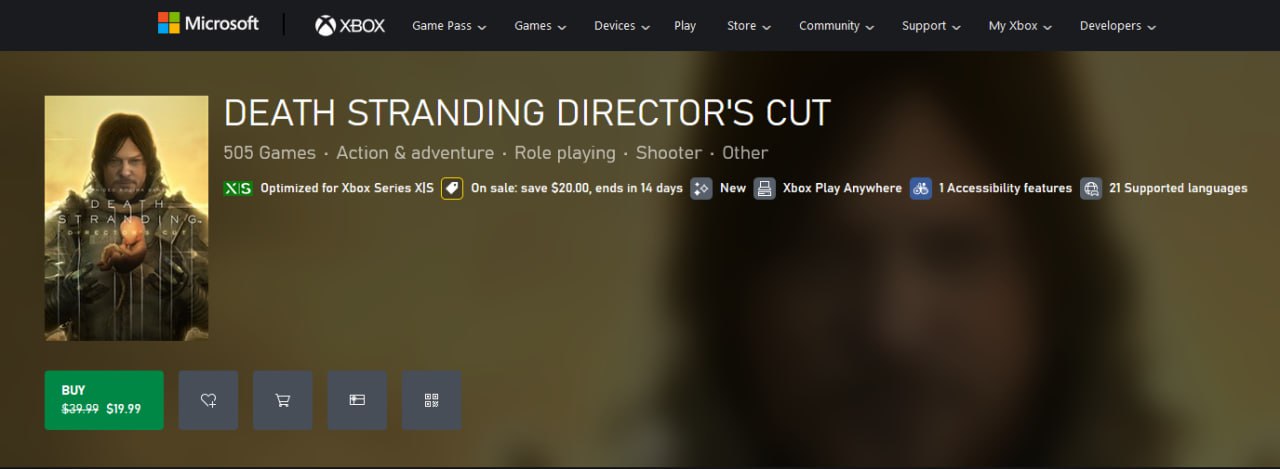The width and height of the screenshot is (1280, 469).
Task: Buy the game for $19.99
Action: (104, 400)
